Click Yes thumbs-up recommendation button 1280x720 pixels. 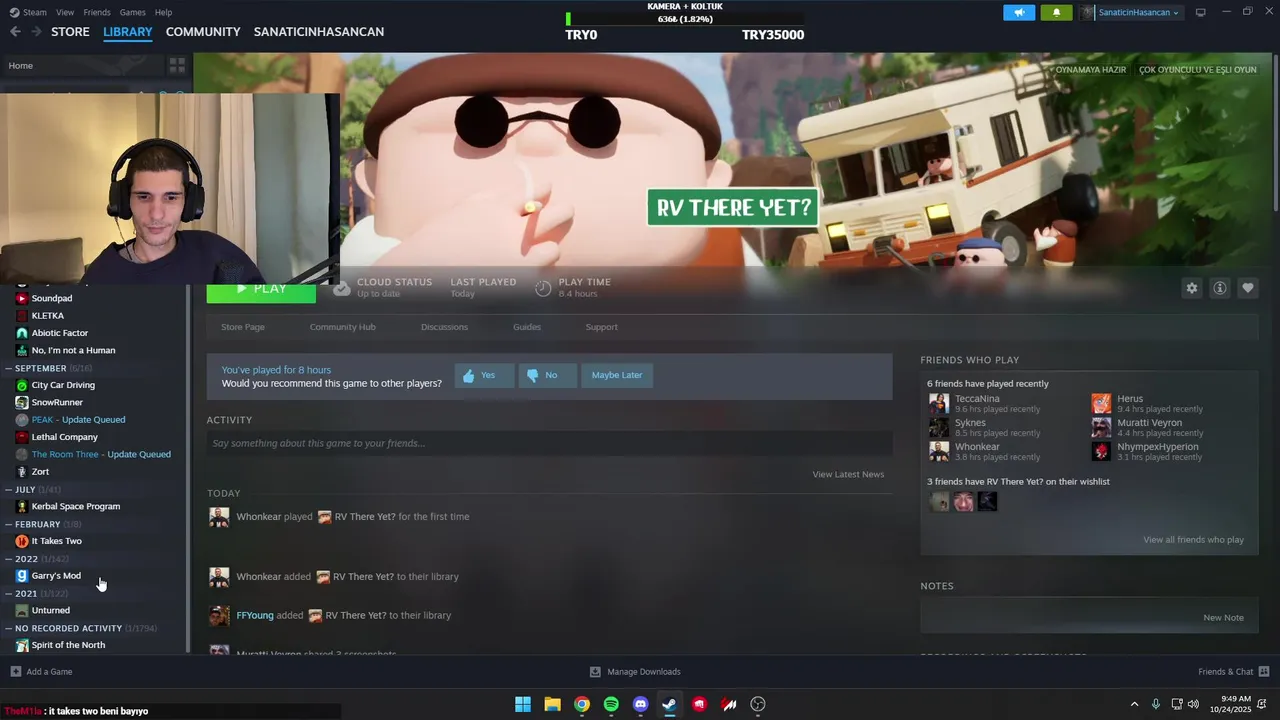pos(484,375)
